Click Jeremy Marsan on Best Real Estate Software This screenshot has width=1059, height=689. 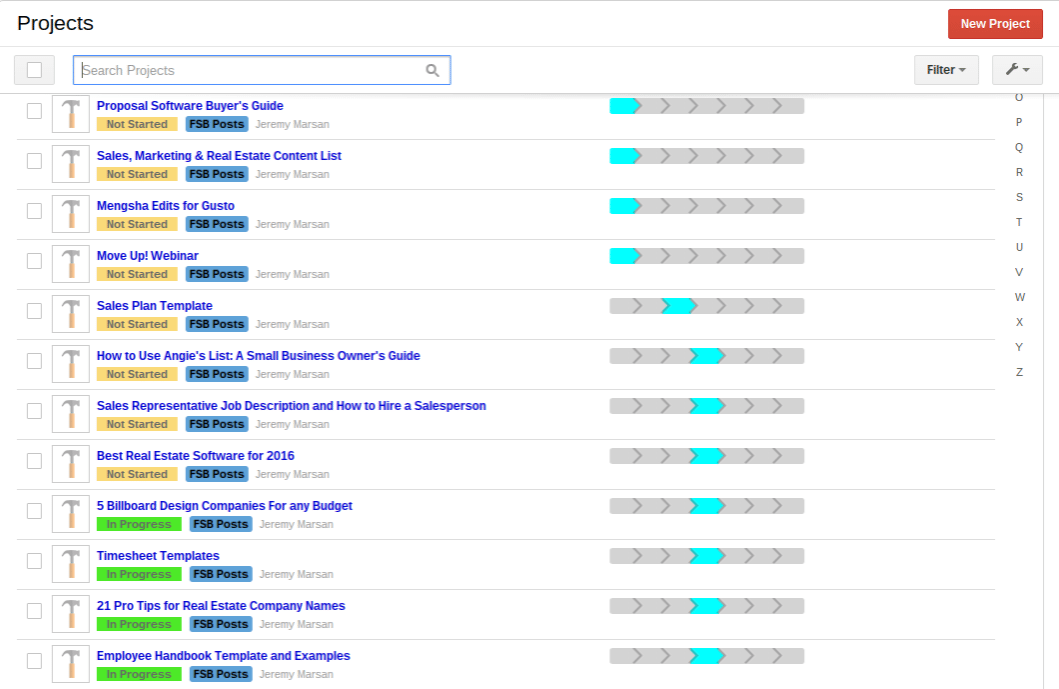tap(292, 474)
